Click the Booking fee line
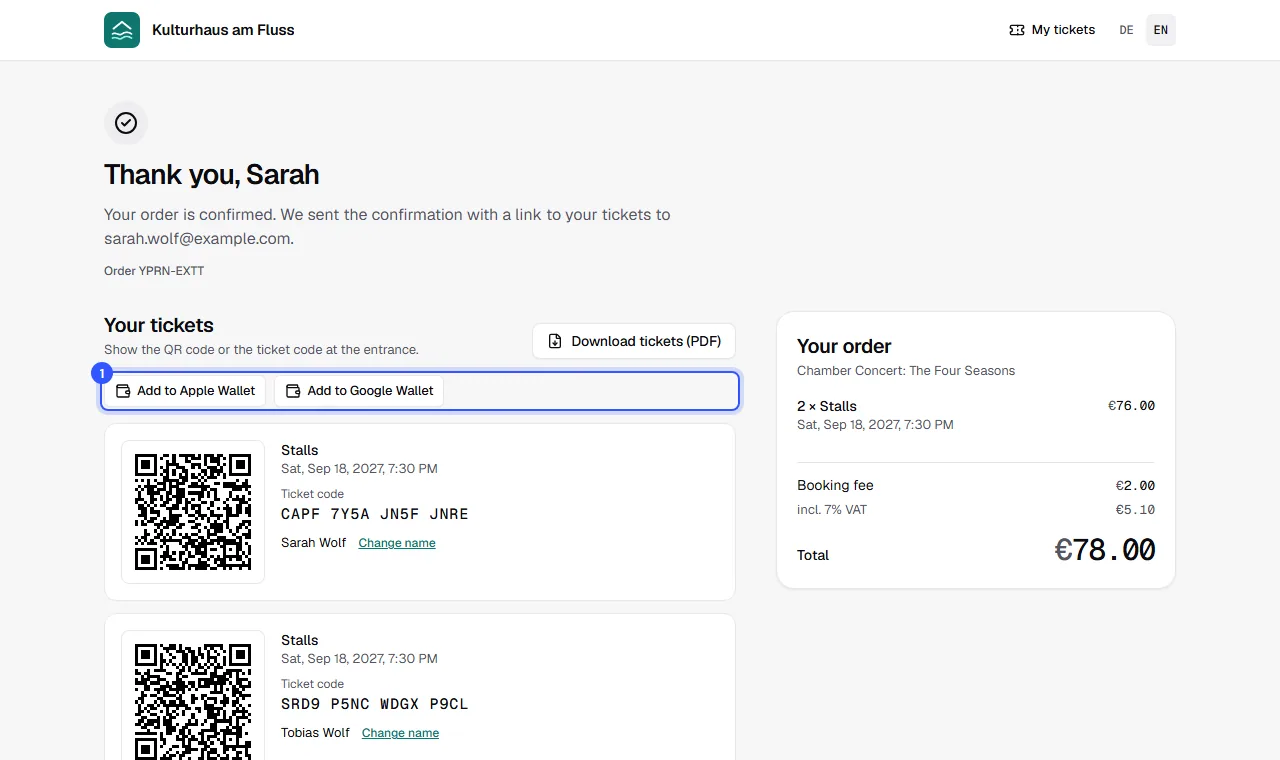The height and width of the screenshot is (760, 1280). point(976,486)
